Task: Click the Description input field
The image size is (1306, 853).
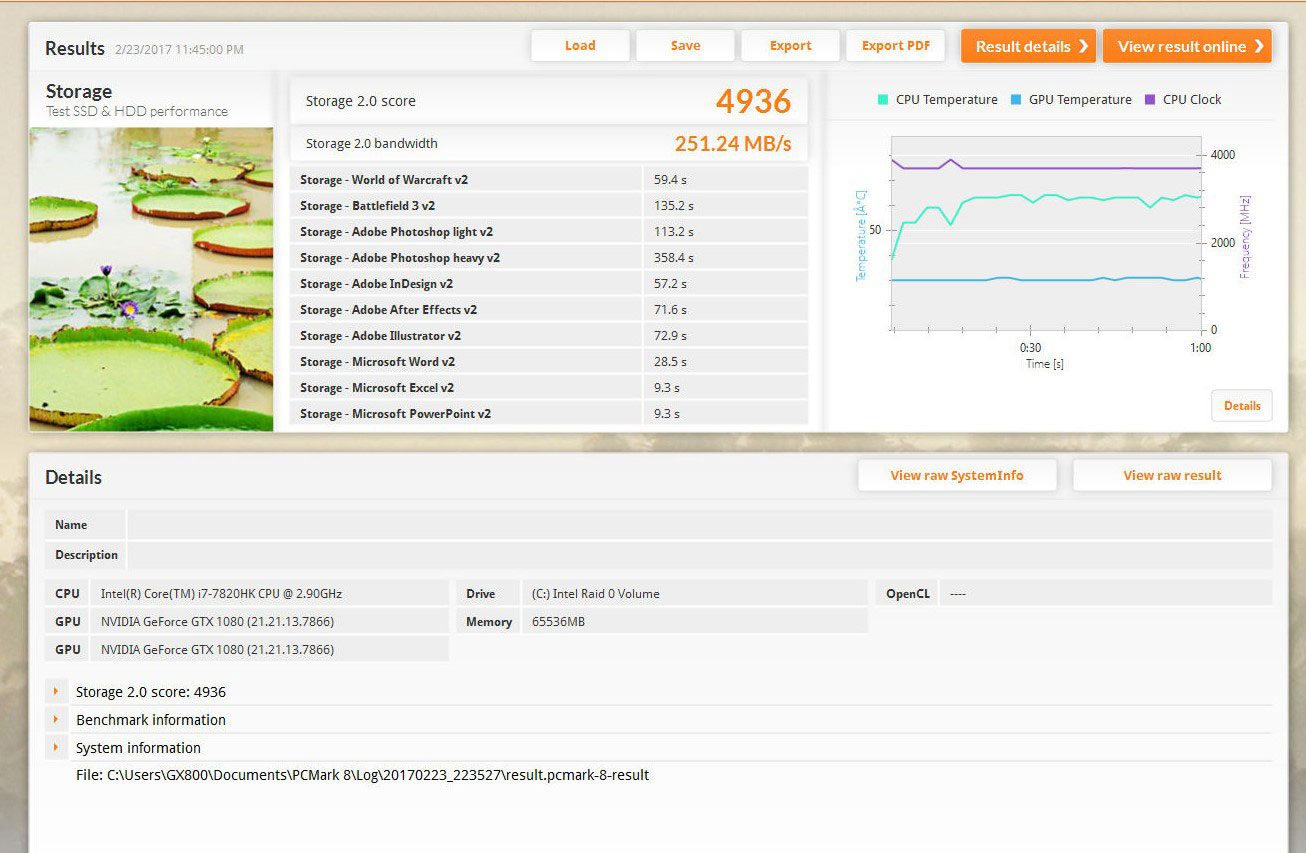Action: (x=699, y=555)
